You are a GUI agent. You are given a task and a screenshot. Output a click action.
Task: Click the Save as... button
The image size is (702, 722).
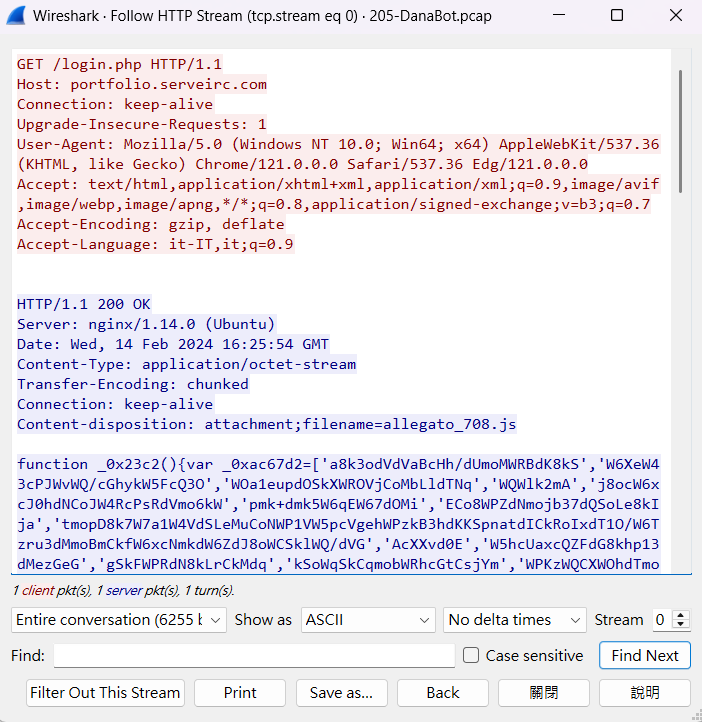tap(341, 692)
